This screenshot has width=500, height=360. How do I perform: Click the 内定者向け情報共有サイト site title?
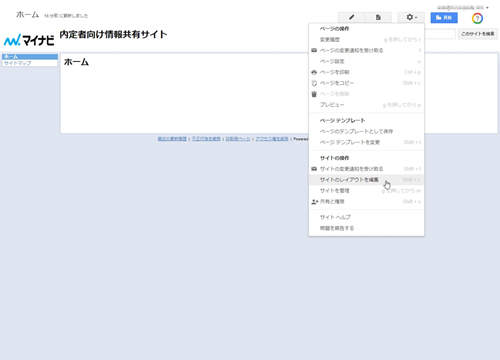[113, 34]
